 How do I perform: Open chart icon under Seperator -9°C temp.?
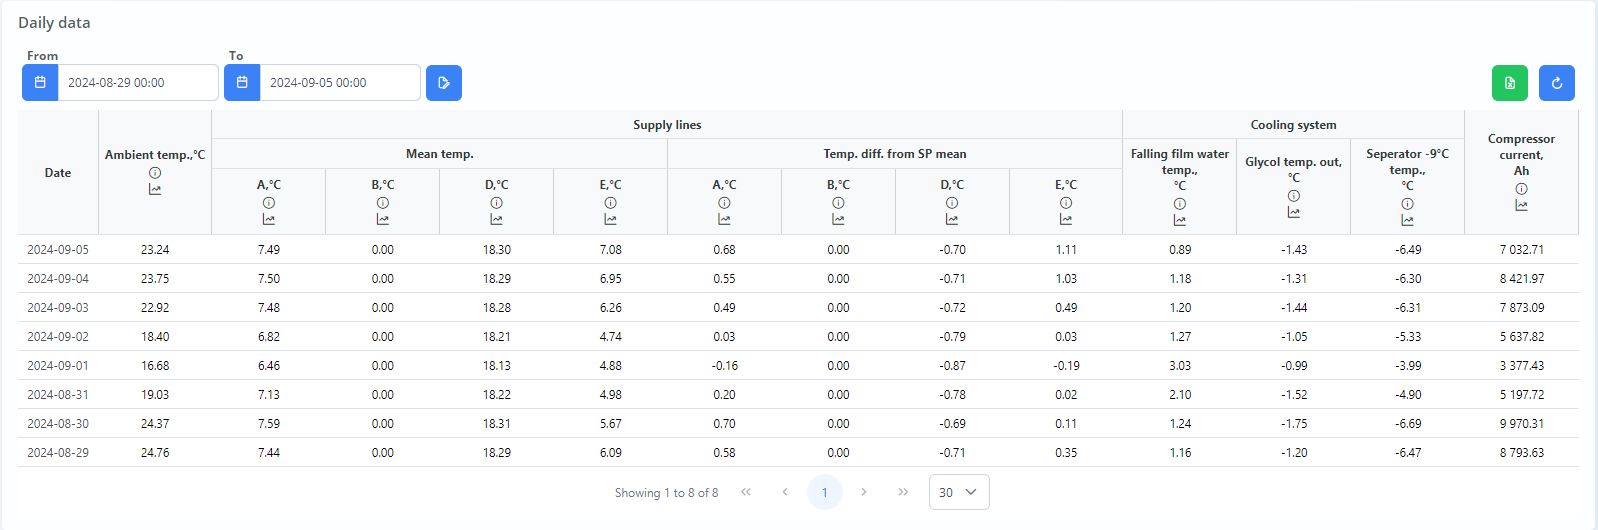click(x=1407, y=220)
